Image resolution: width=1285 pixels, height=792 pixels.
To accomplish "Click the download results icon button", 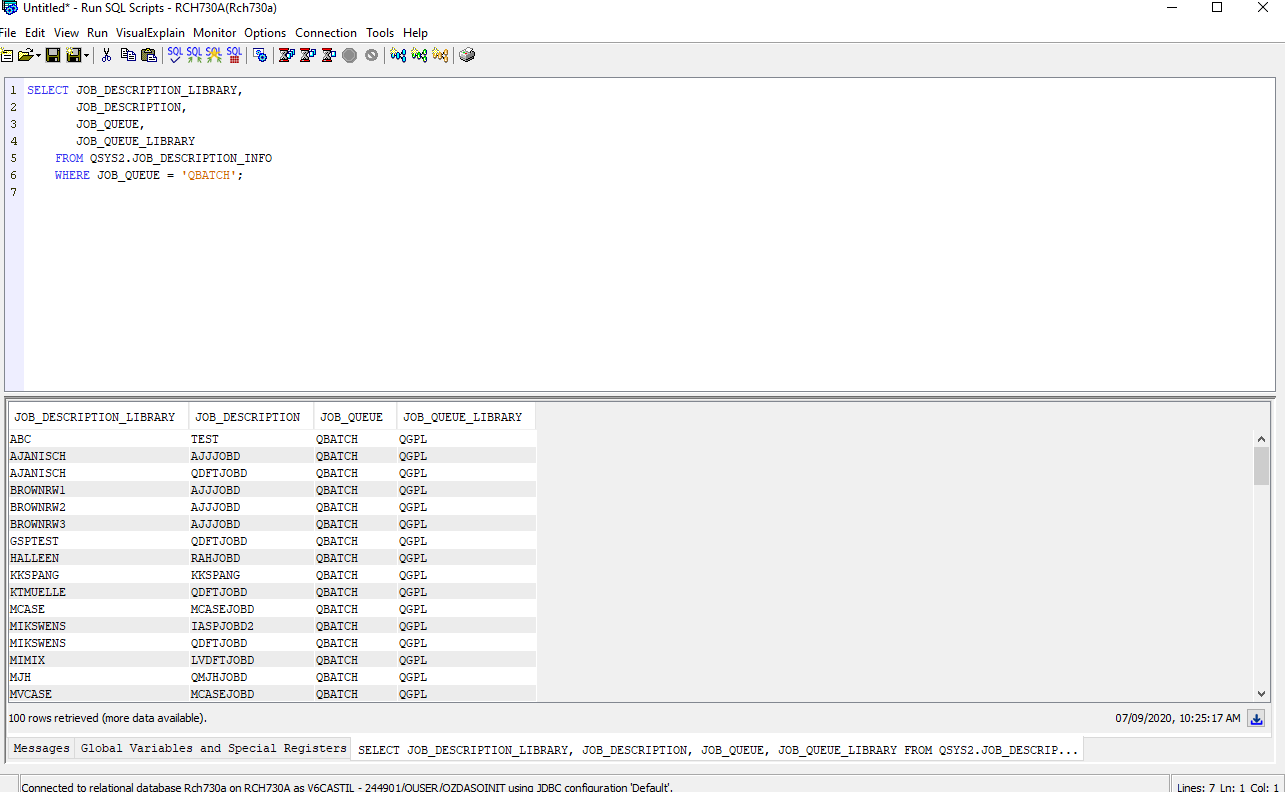I will pos(1257,718).
